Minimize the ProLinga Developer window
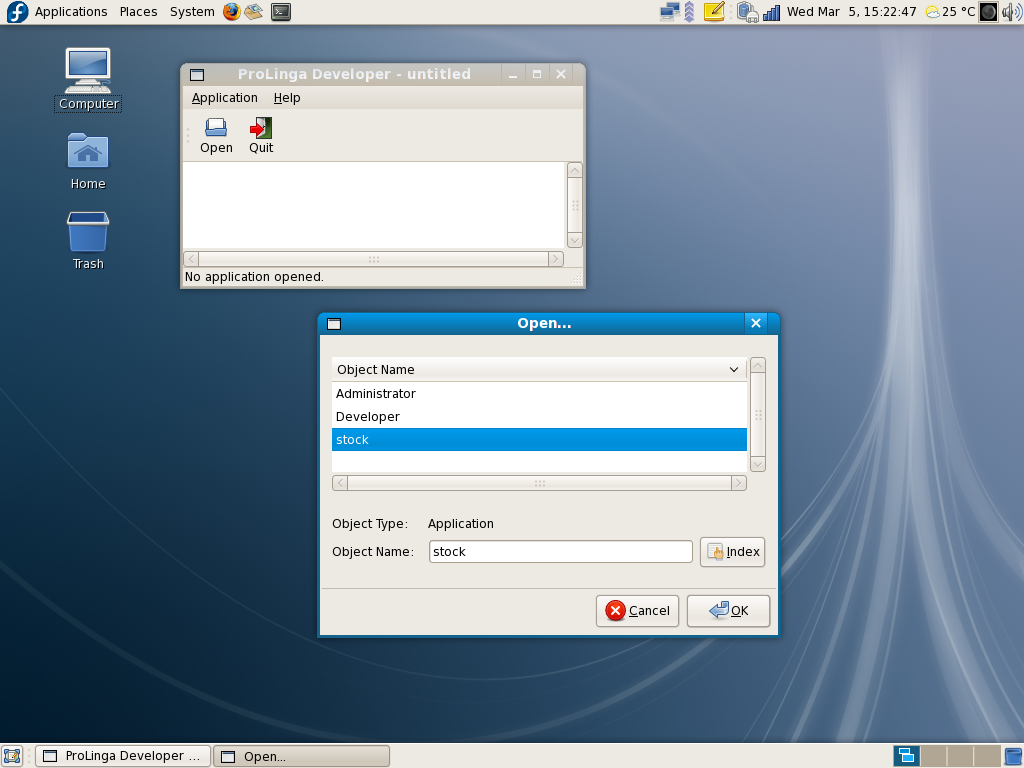This screenshot has width=1024, height=768. (x=513, y=74)
